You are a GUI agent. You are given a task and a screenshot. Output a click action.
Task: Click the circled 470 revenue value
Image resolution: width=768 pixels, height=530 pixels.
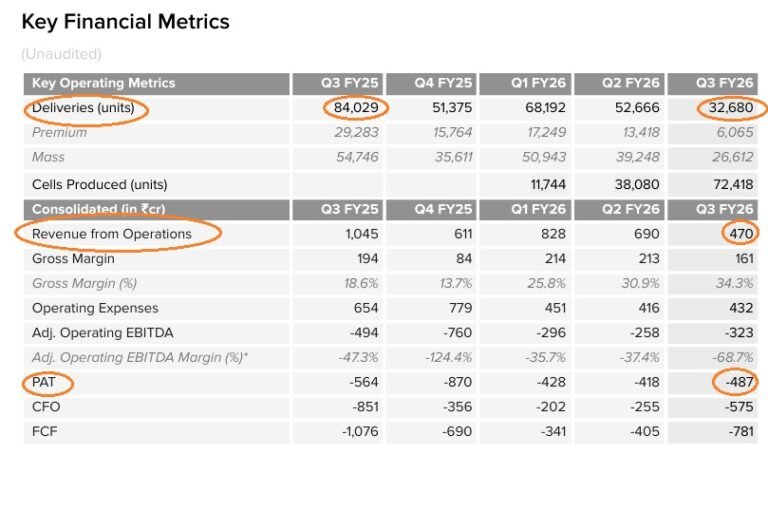740,234
